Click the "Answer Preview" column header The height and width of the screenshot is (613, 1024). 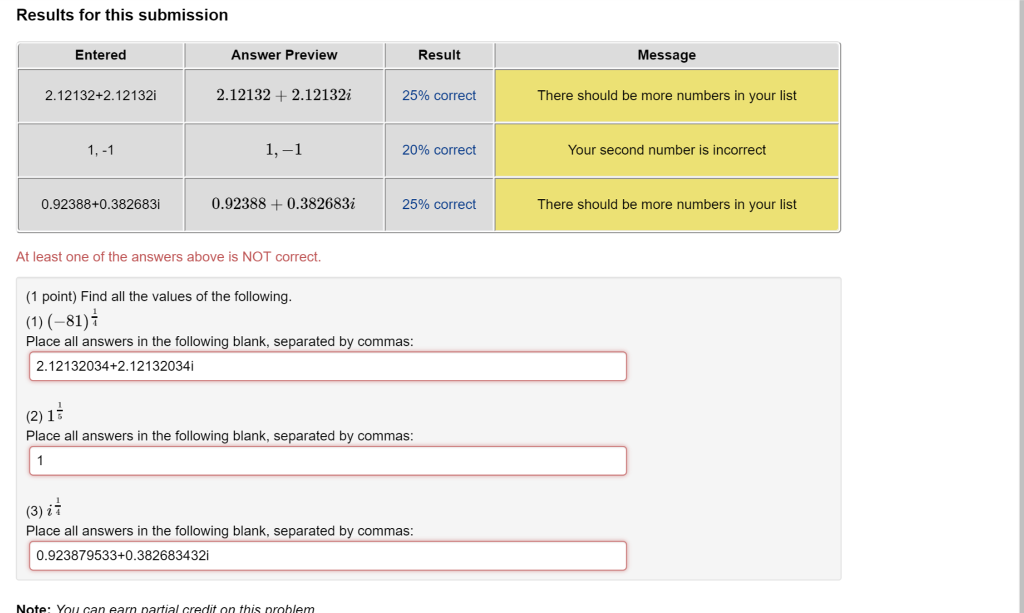pos(284,55)
